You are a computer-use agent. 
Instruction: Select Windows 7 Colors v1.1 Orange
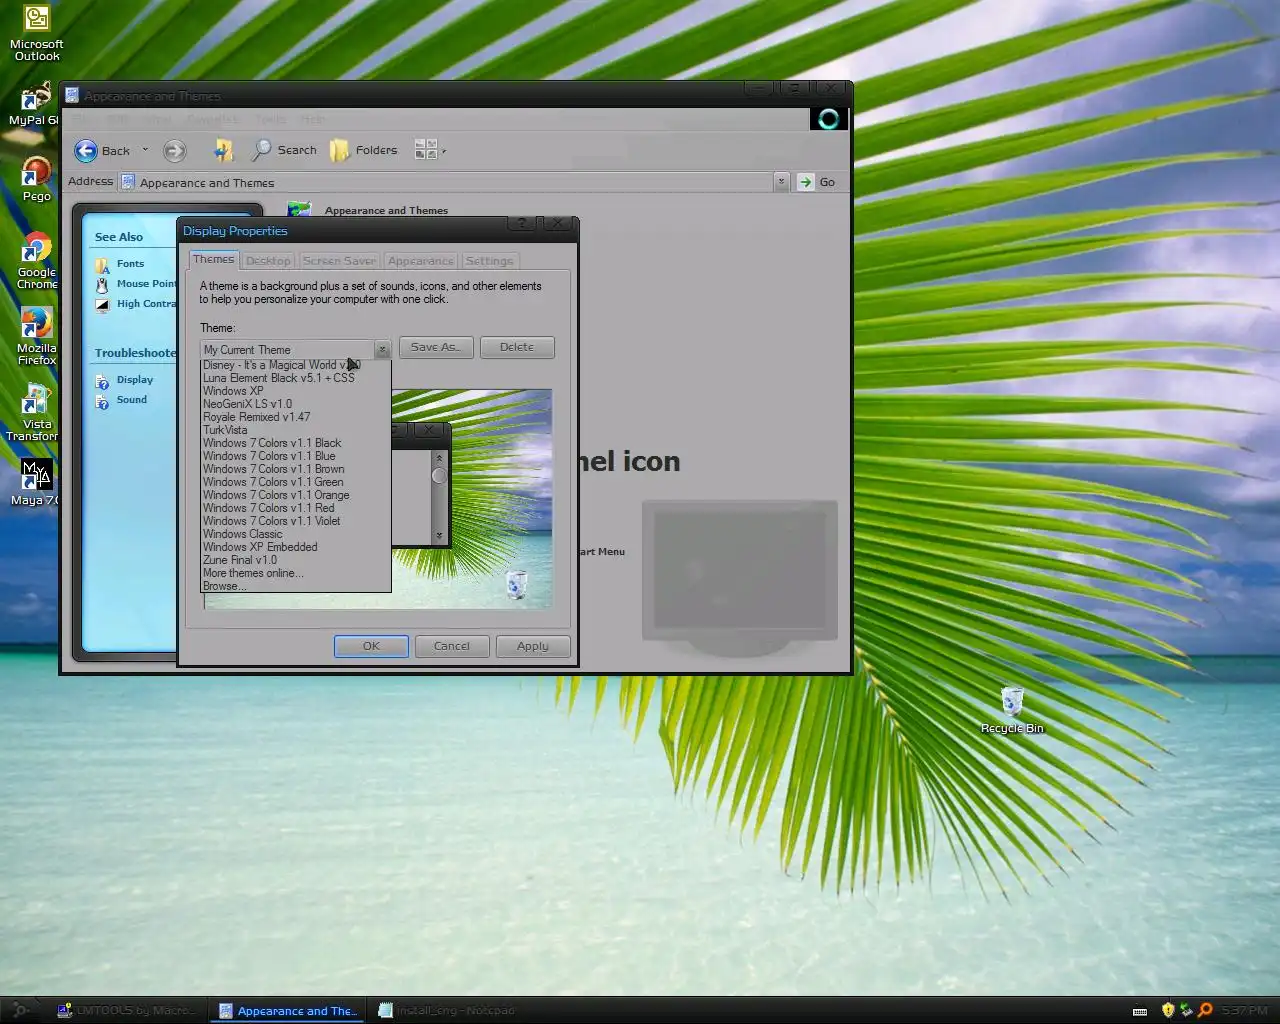[x=295, y=495]
